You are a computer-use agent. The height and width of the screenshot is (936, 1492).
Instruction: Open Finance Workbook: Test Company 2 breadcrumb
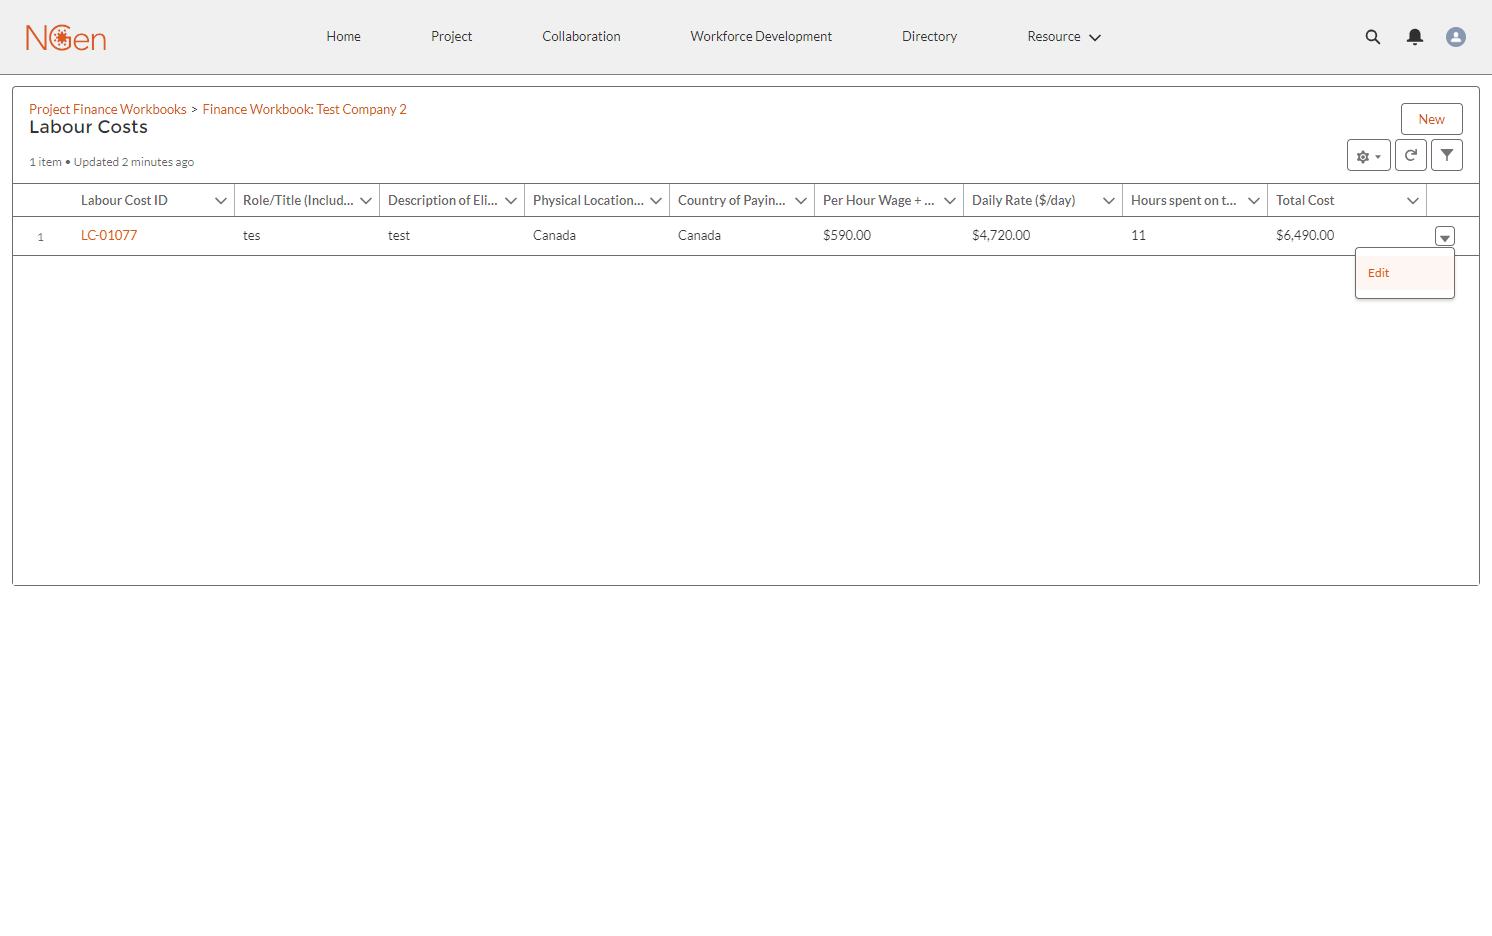(305, 109)
